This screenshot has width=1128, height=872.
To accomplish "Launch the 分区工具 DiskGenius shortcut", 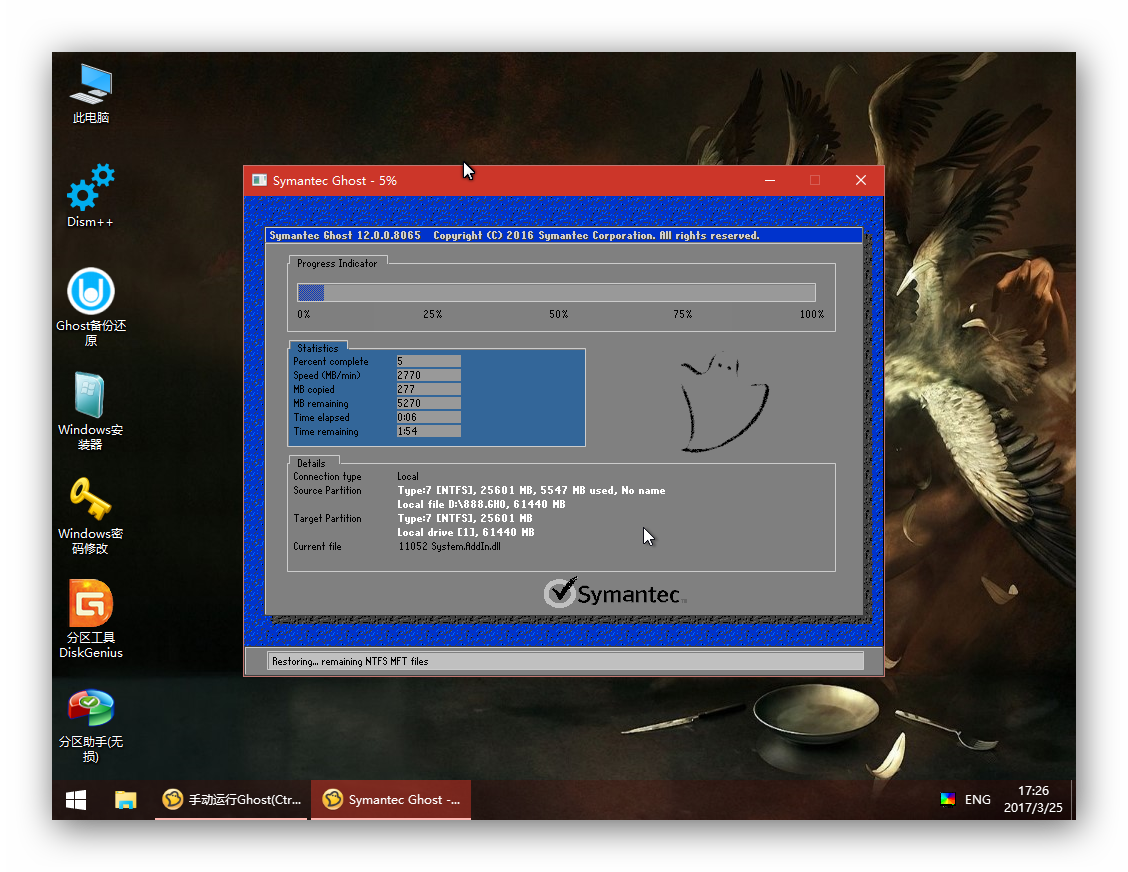I will click(x=91, y=619).
